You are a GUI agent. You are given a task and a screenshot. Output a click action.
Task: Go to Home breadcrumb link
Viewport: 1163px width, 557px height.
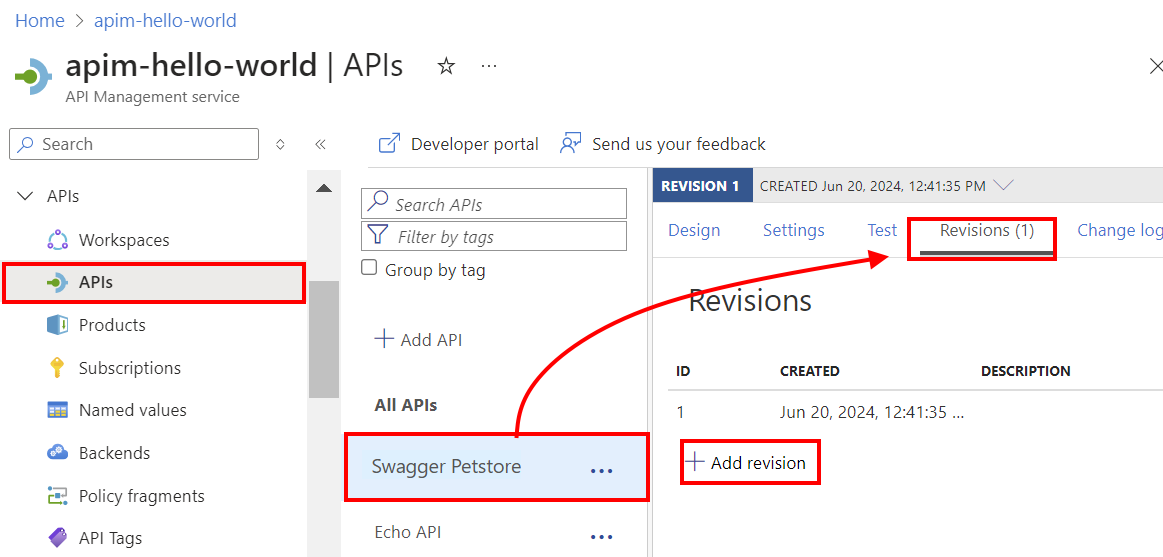tap(40, 21)
